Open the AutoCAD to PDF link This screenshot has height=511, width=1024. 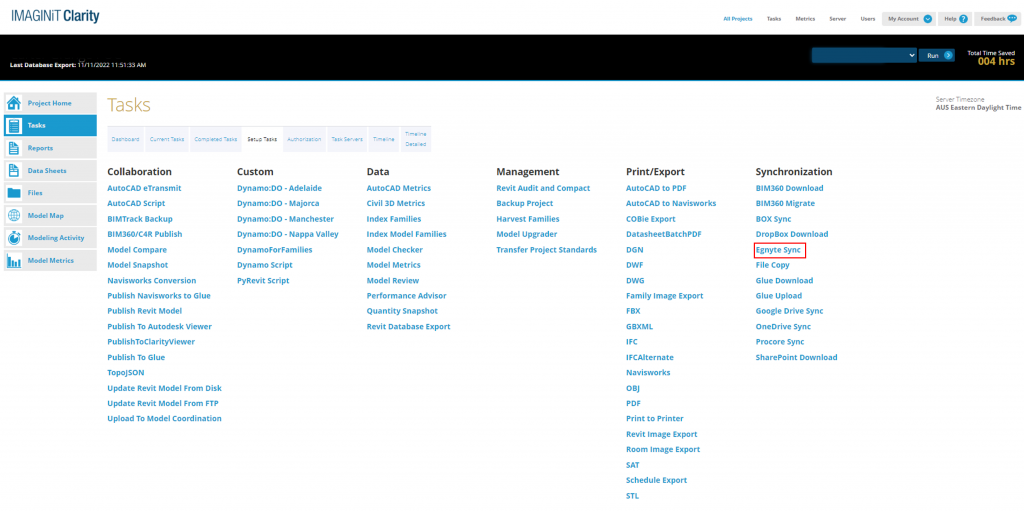tap(658, 188)
